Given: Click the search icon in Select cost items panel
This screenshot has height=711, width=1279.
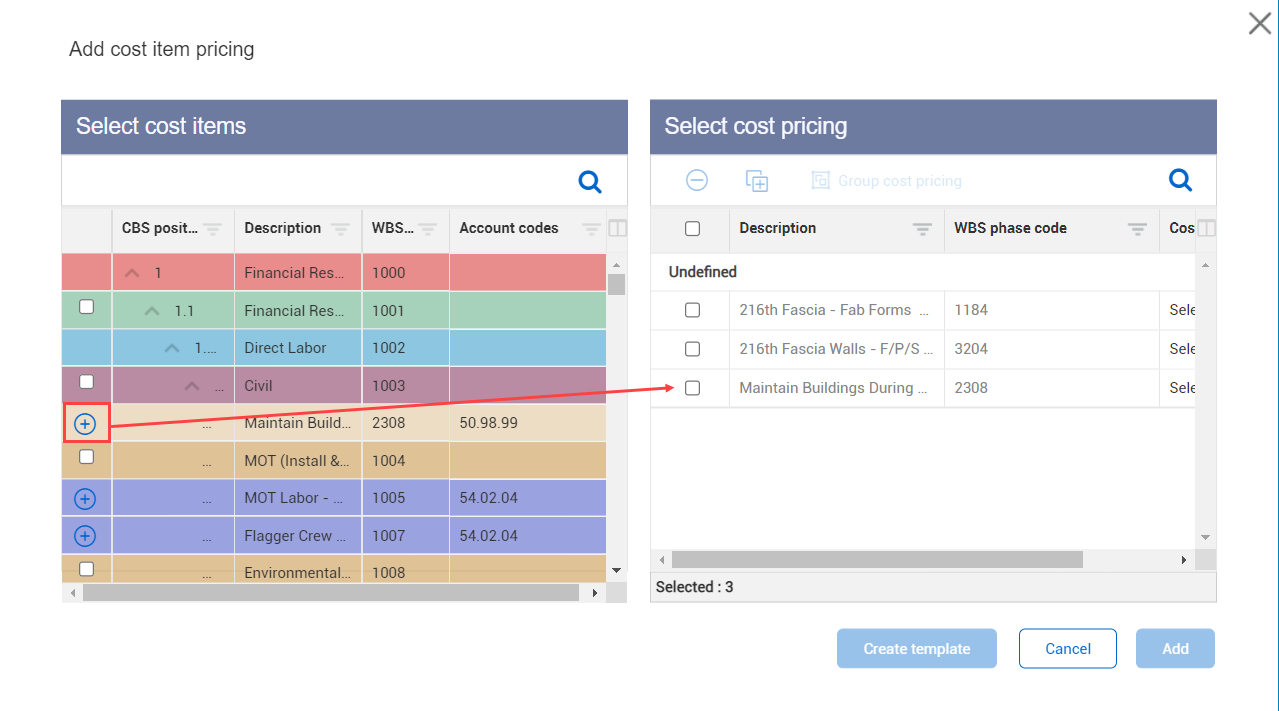Looking at the screenshot, I should (x=589, y=181).
